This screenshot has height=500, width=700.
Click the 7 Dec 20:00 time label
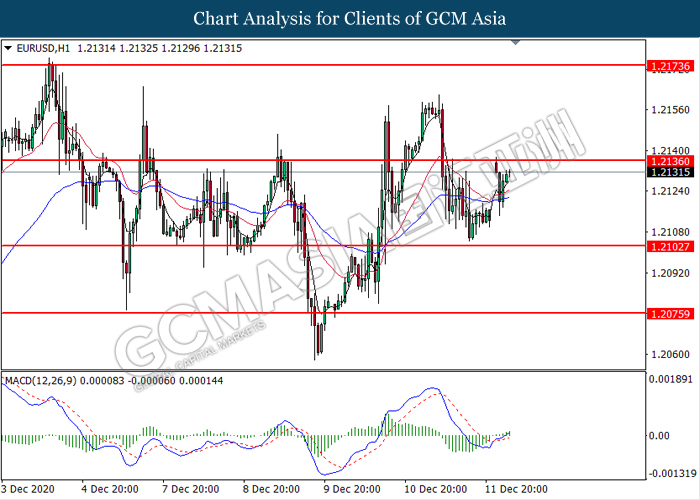190,489
